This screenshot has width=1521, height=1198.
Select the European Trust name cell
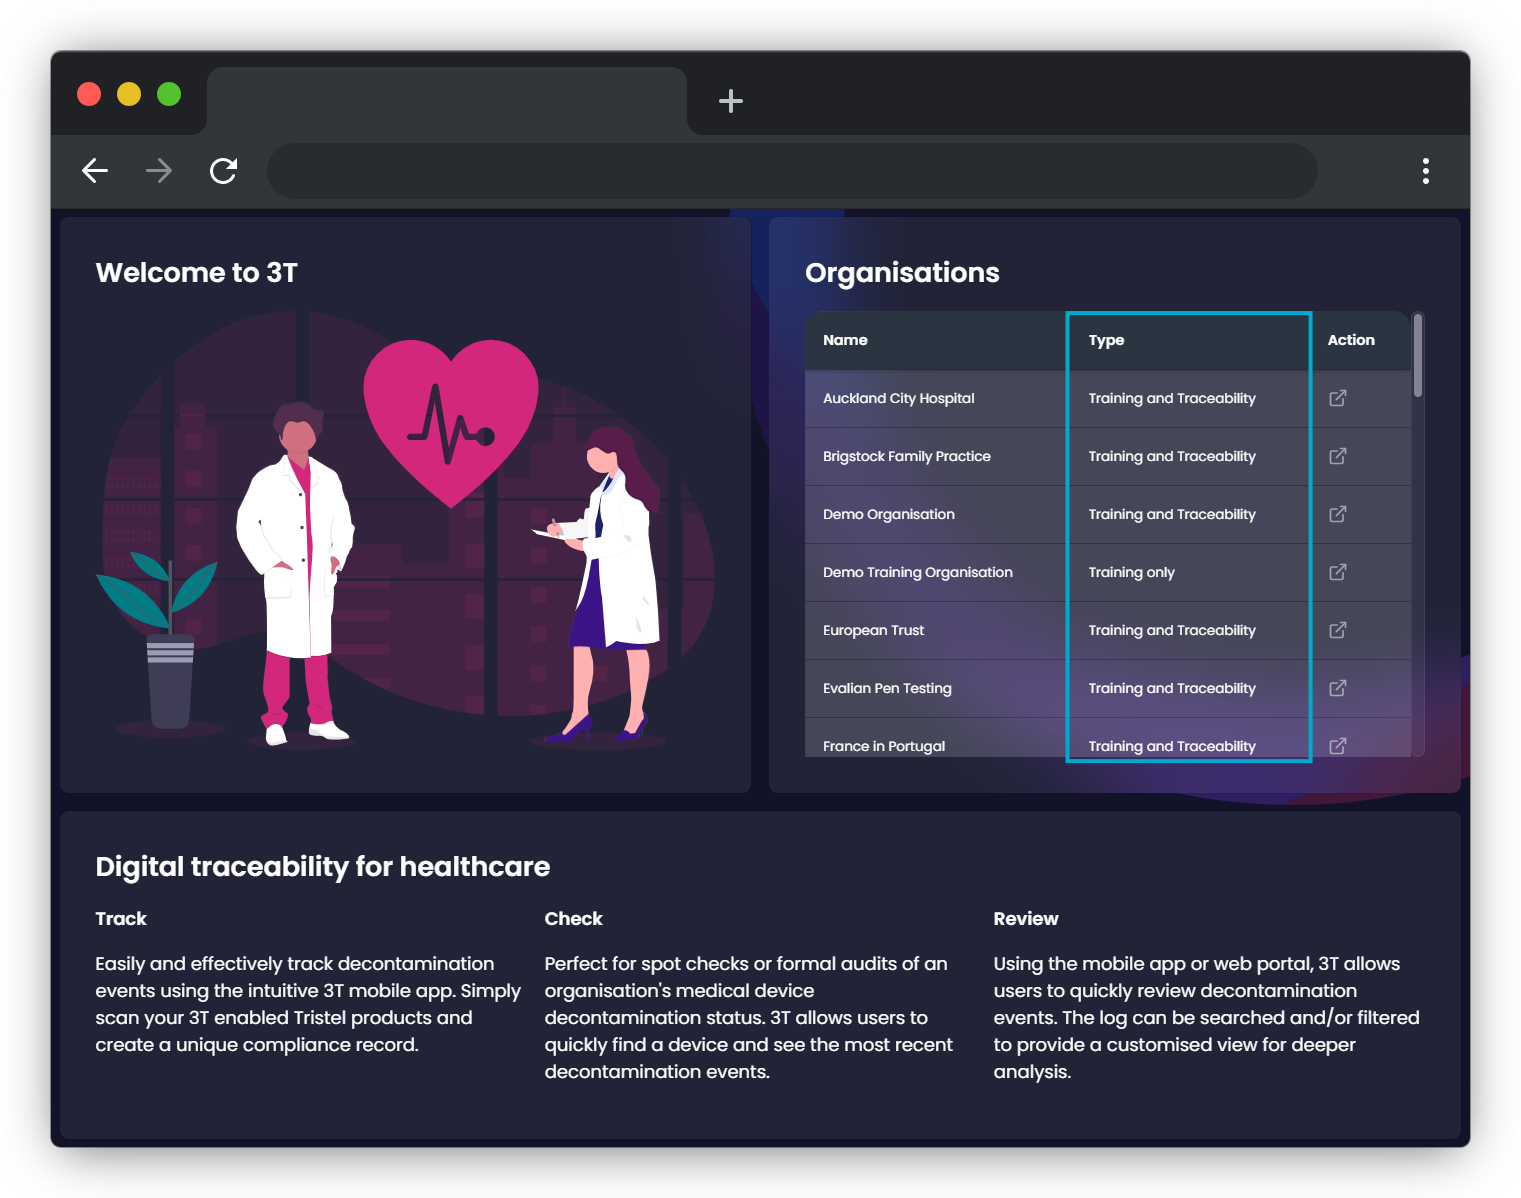(x=936, y=630)
